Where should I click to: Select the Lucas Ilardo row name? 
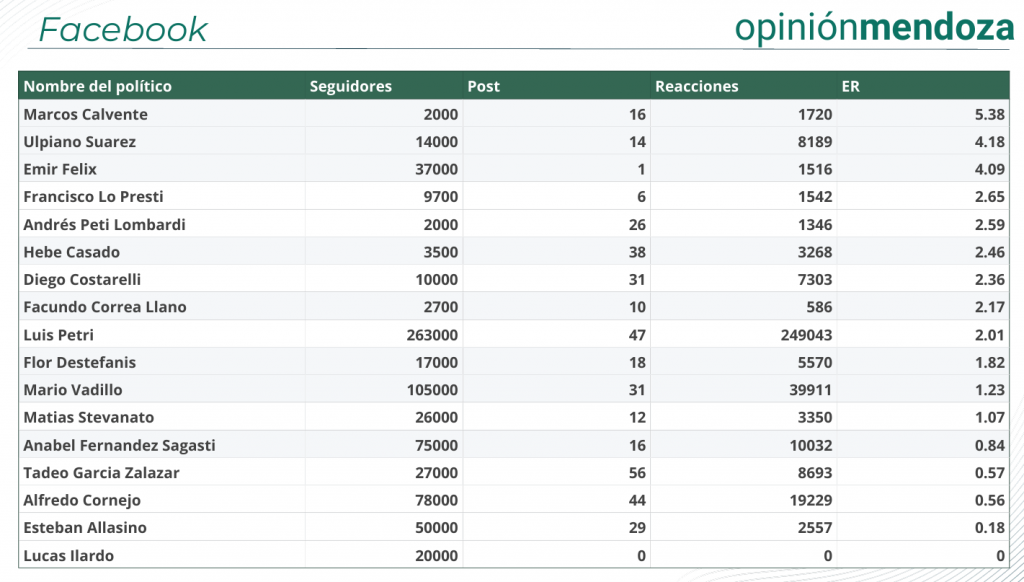pos(69,556)
